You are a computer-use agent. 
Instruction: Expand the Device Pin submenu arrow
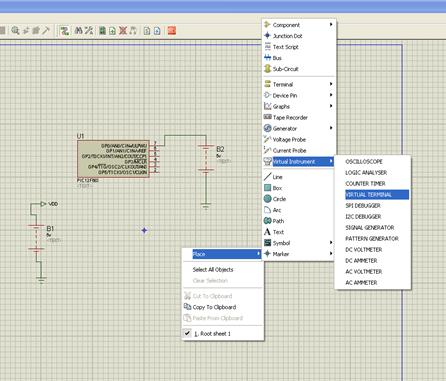click(331, 95)
